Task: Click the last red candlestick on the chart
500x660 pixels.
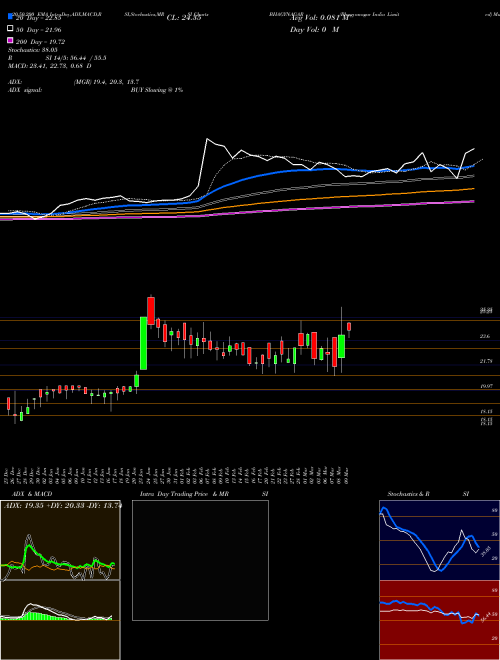Action: pyautogui.click(x=349, y=327)
